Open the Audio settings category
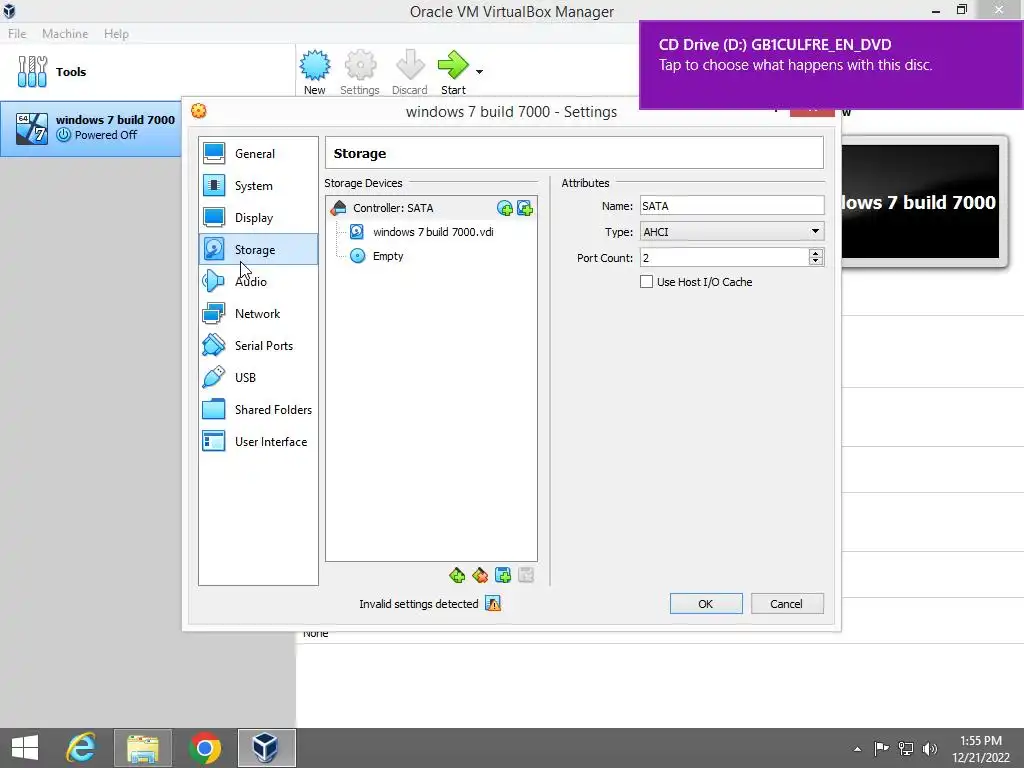The height and width of the screenshot is (768, 1024). (258, 281)
